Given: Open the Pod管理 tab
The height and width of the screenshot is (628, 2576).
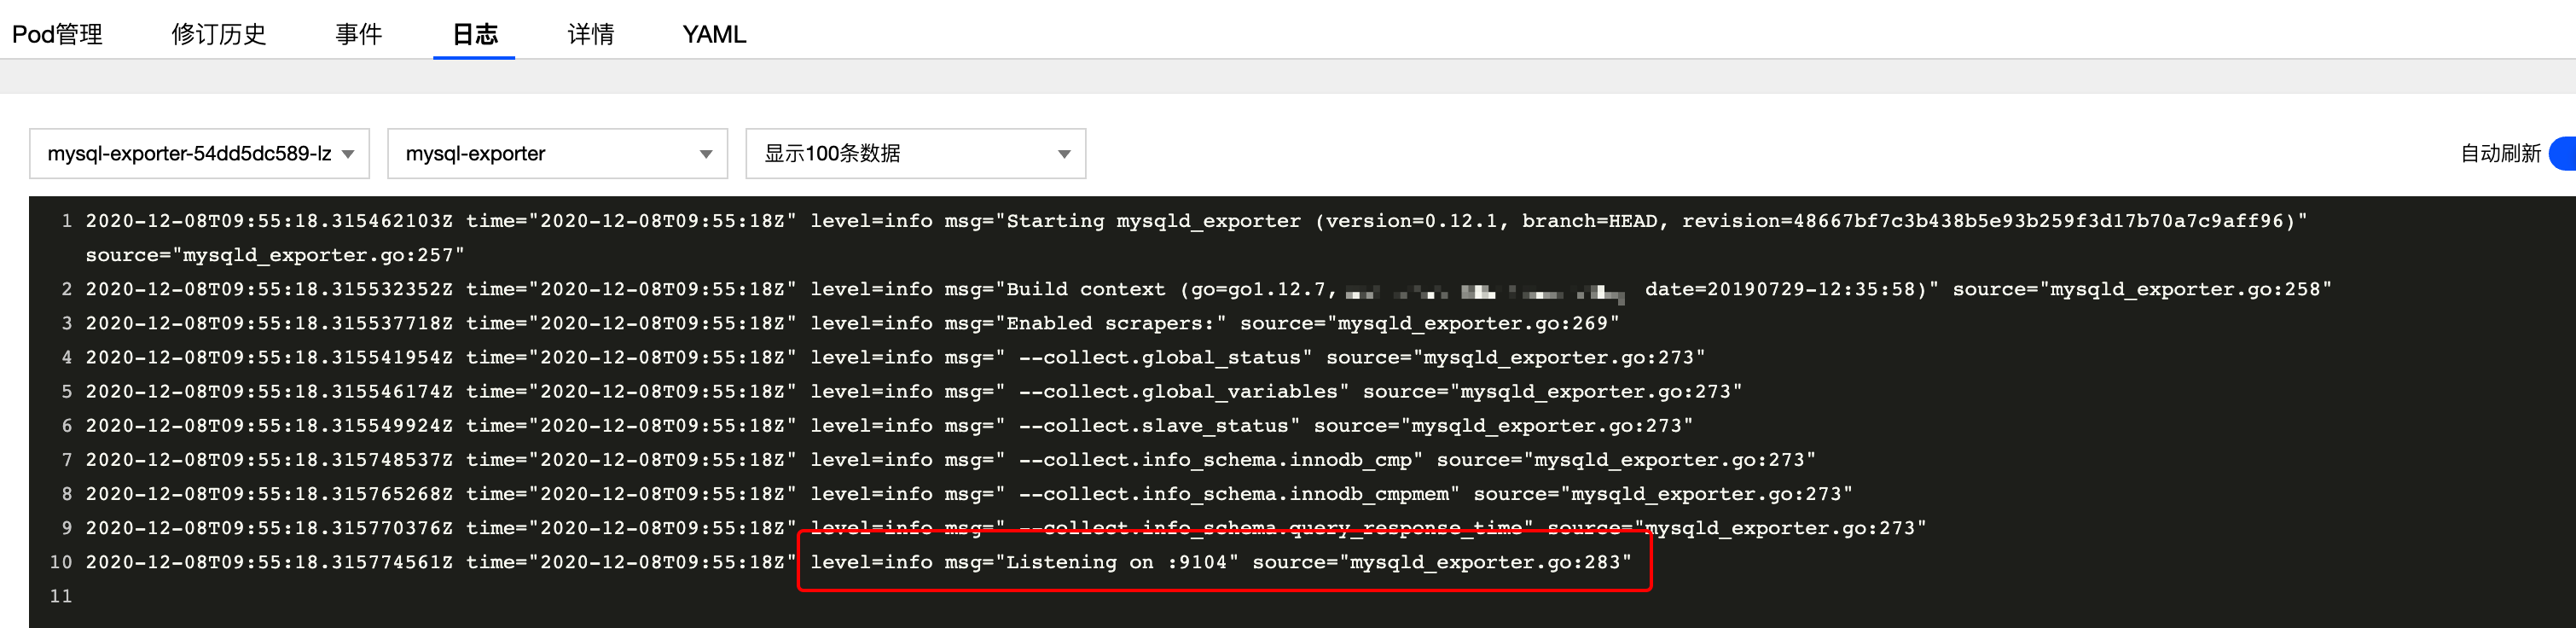Looking at the screenshot, I should coord(57,34).
